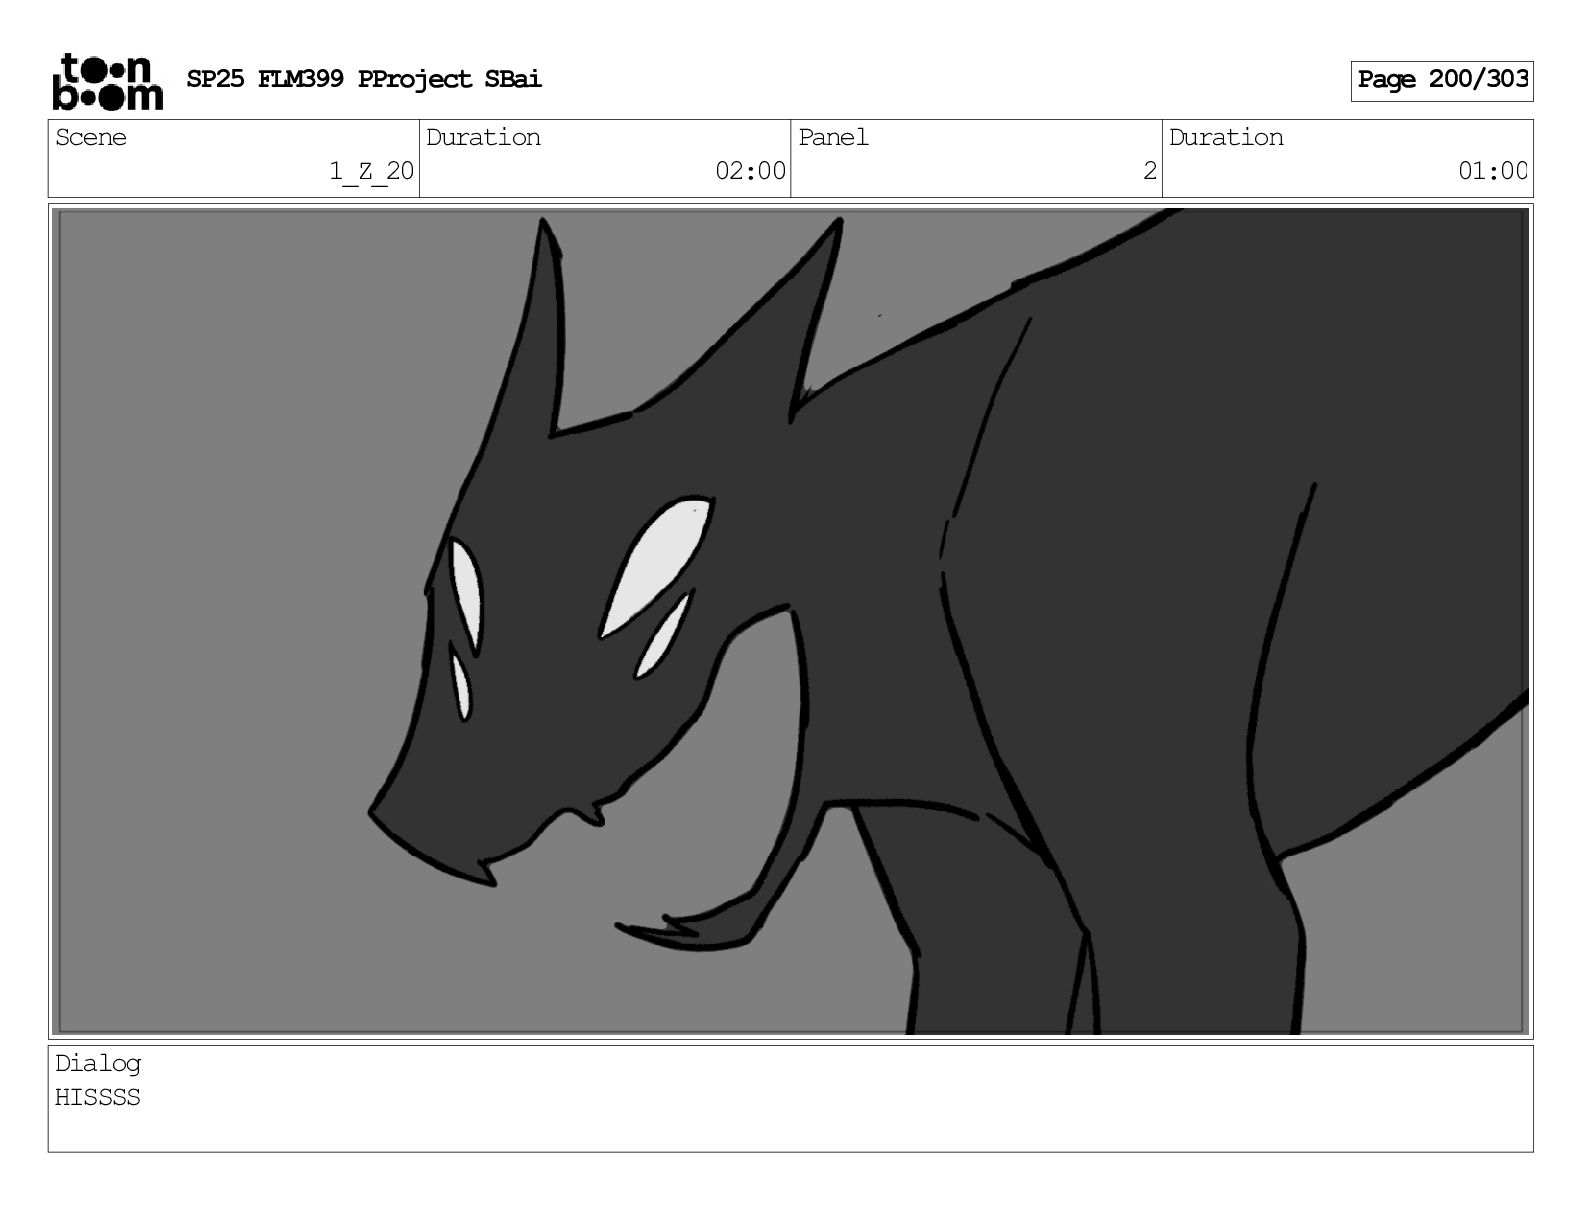Click the 'Panel' header label

833,137
